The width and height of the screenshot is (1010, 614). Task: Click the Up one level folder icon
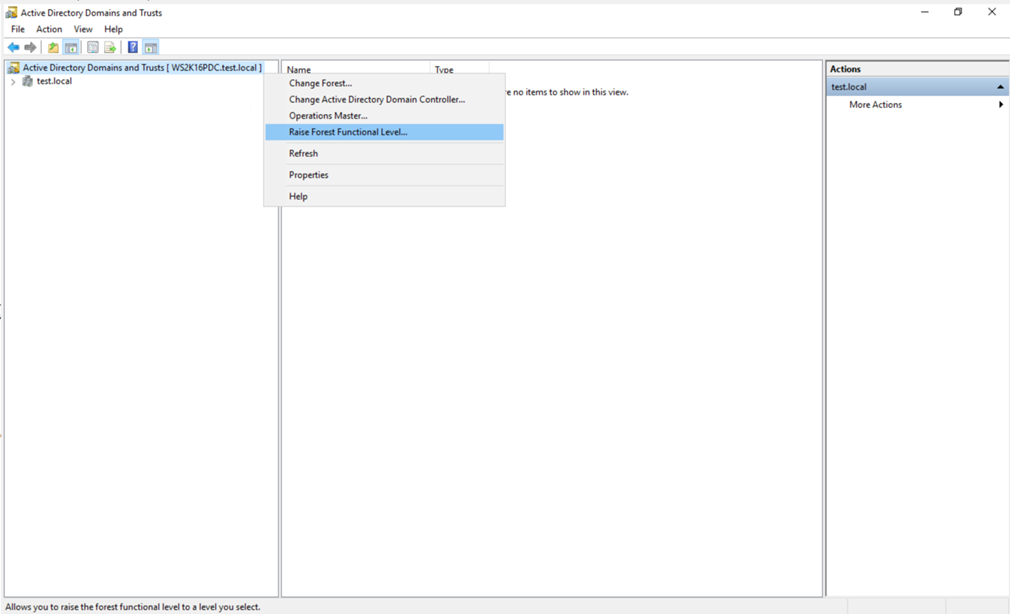[x=53, y=47]
